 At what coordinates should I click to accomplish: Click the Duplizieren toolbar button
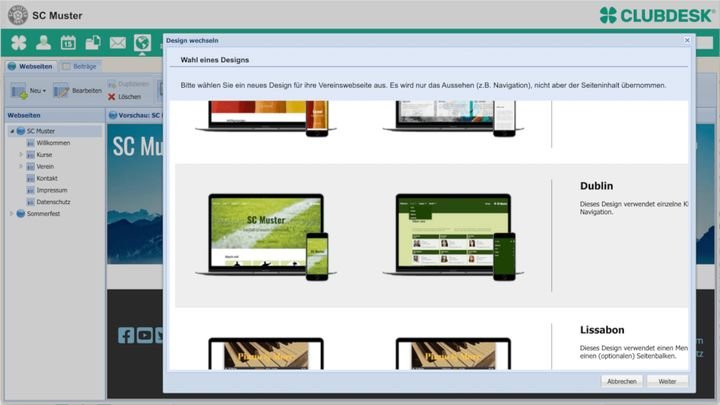point(129,84)
